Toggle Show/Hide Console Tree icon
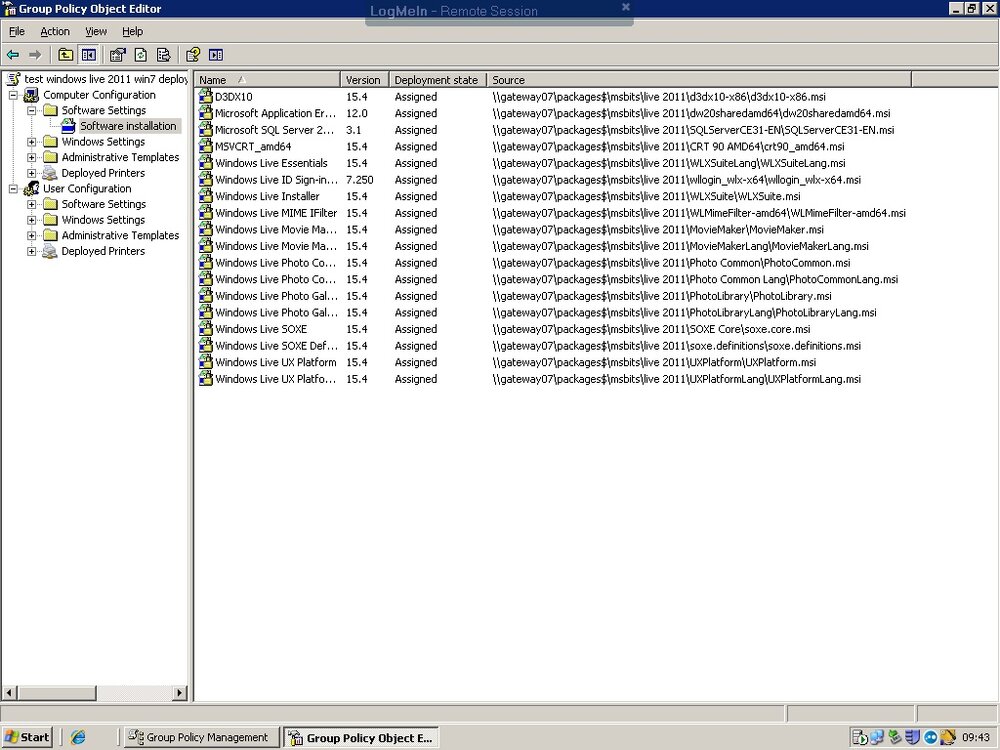 pyautogui.click(x=89, y=55)
